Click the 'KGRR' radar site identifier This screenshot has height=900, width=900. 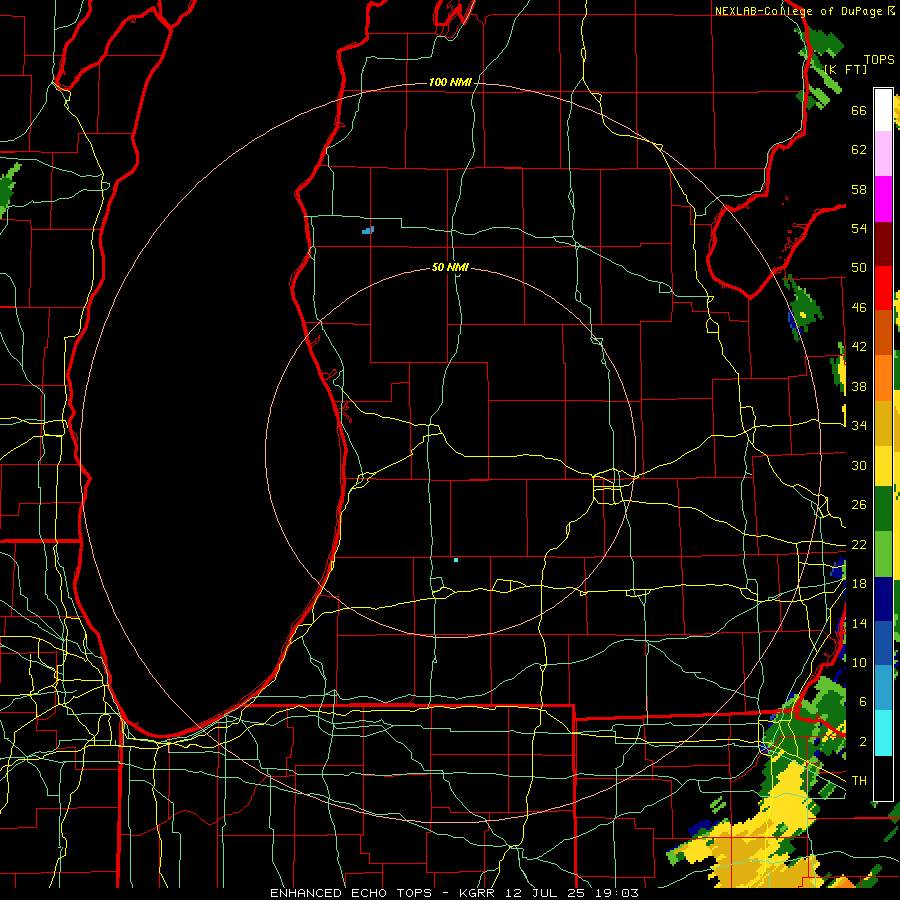477,893
